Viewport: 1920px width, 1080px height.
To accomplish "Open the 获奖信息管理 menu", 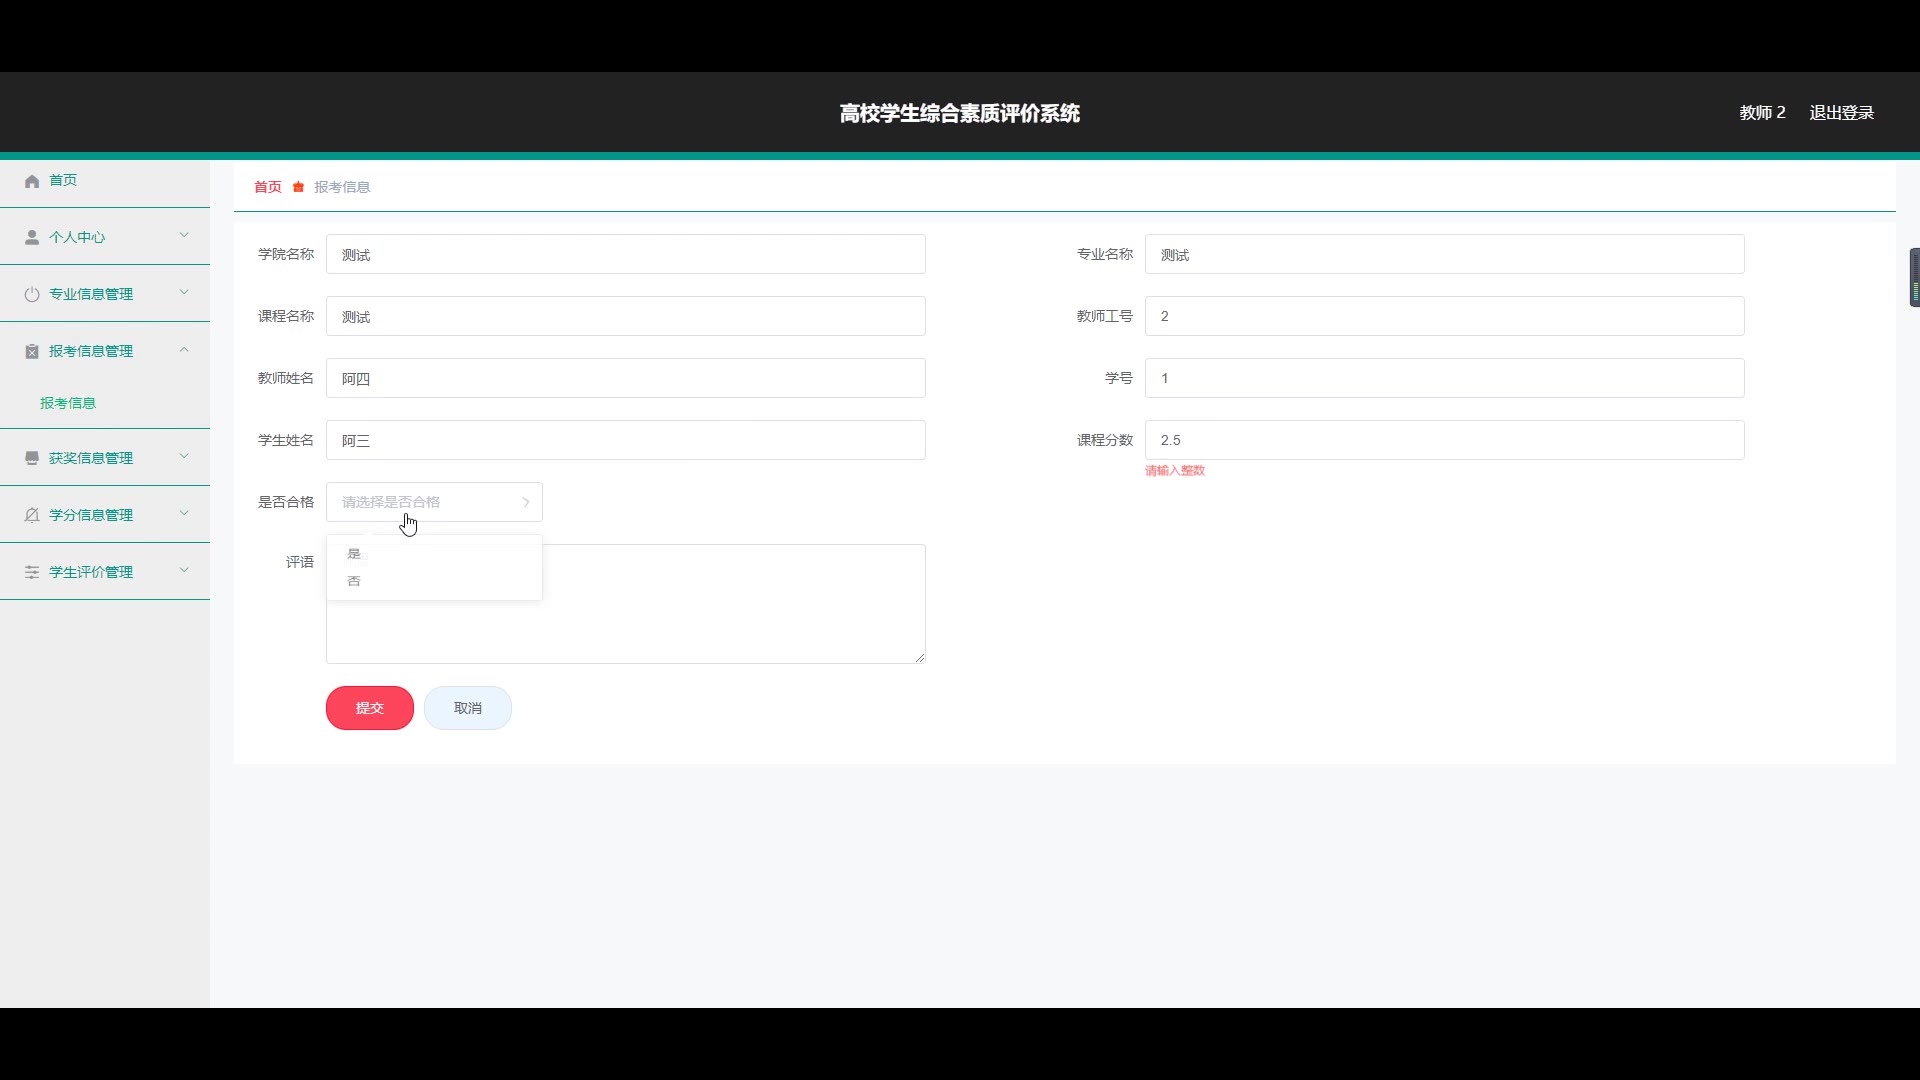I will pos(91,458).
